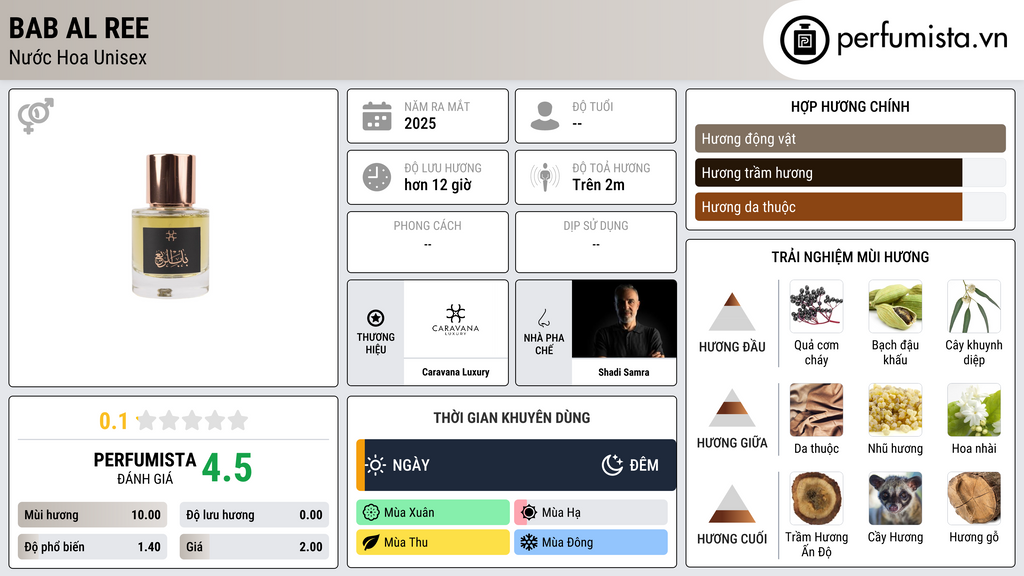Click the star badge icon above Thương hiệu
The height and width of the screenshot is (576, 1024).
tap(376, 318)
